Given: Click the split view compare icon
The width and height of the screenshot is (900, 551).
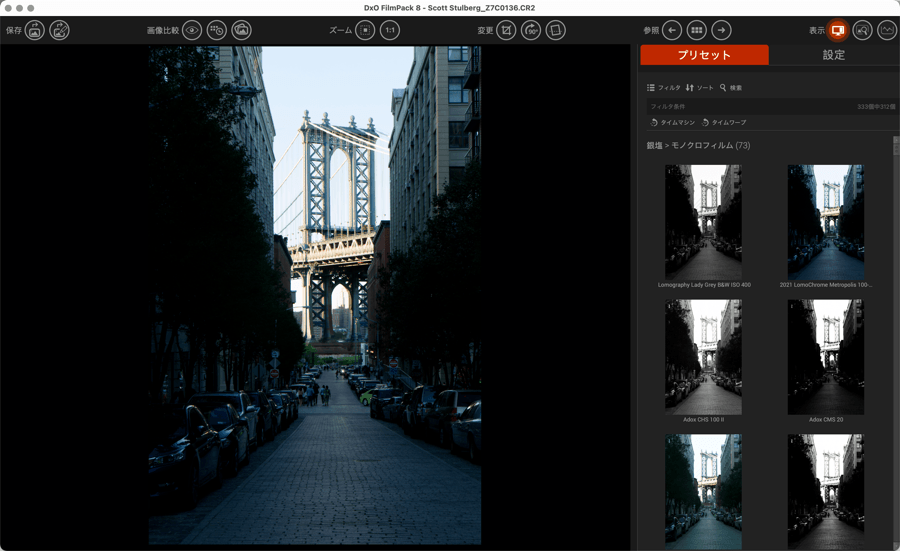Looking at the screenshot, I should click(217, 31).
